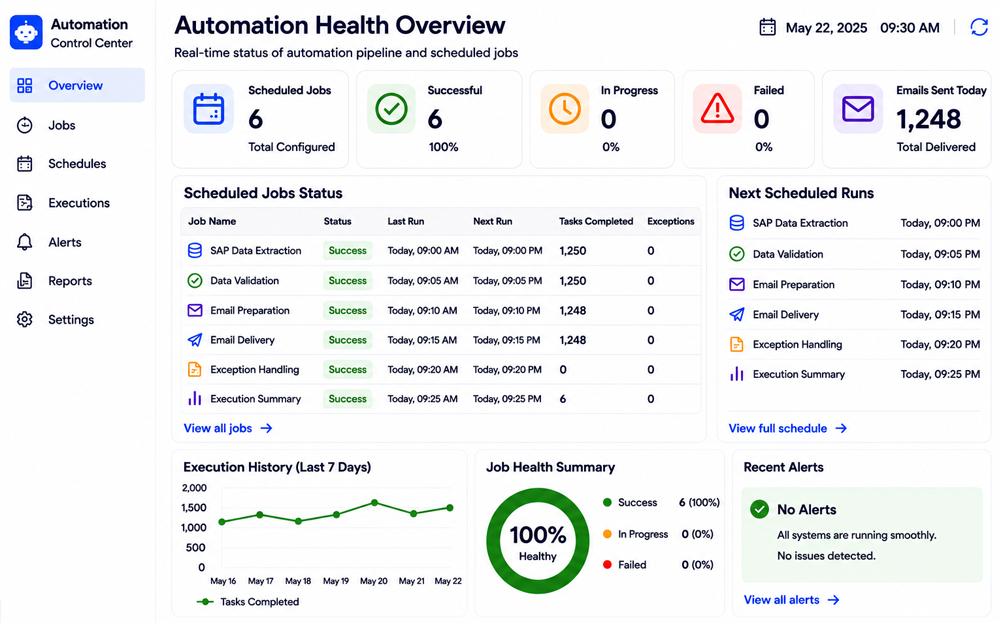Click the purple envelope icon on Emails Sent Today
Screen dimensions: 1000x623
858,109
